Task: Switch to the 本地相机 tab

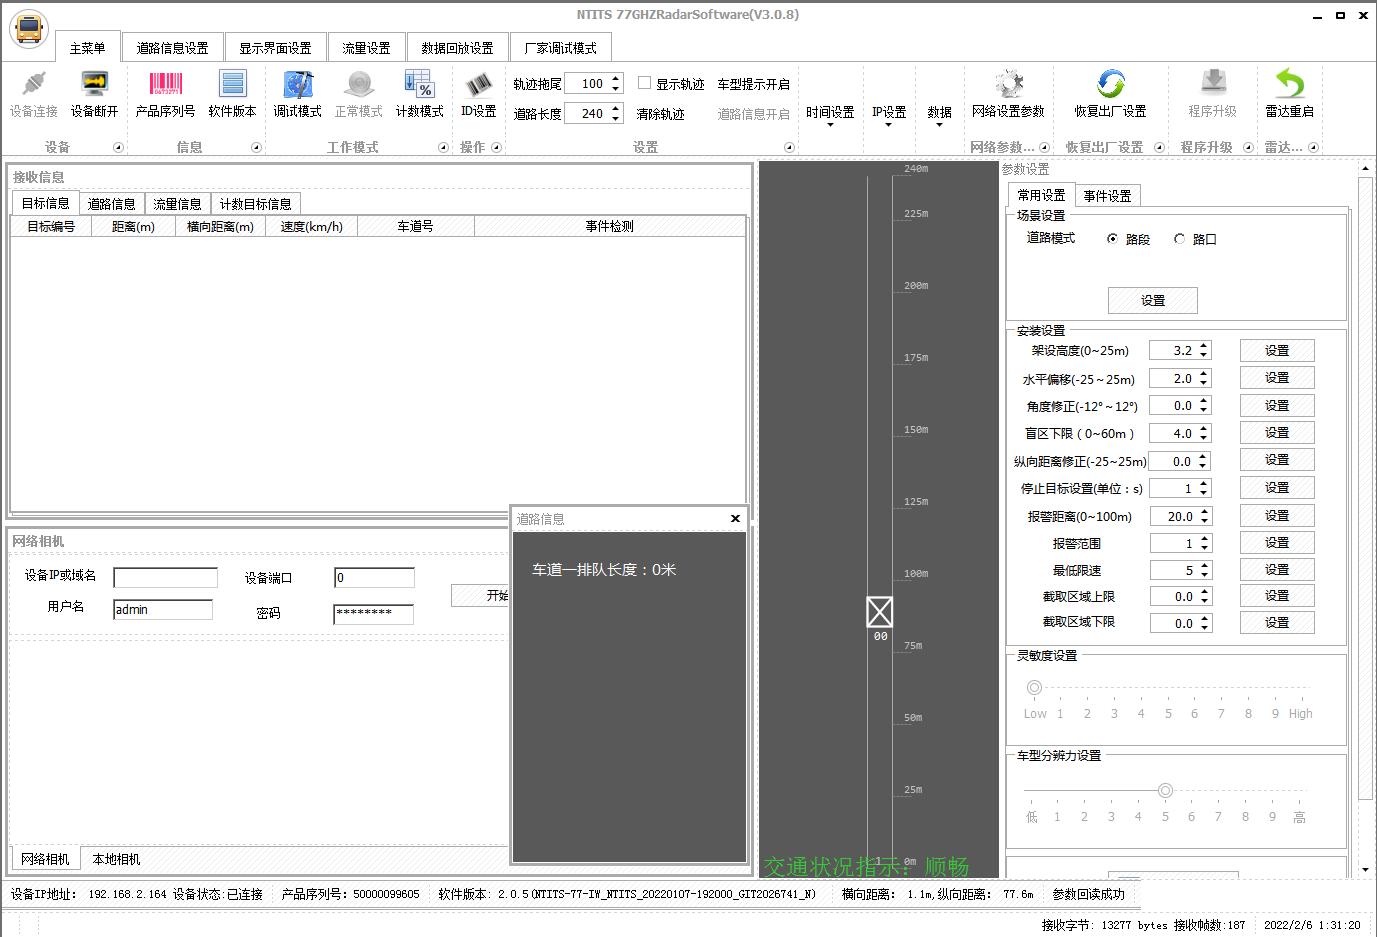Action: tap(116, 859)
